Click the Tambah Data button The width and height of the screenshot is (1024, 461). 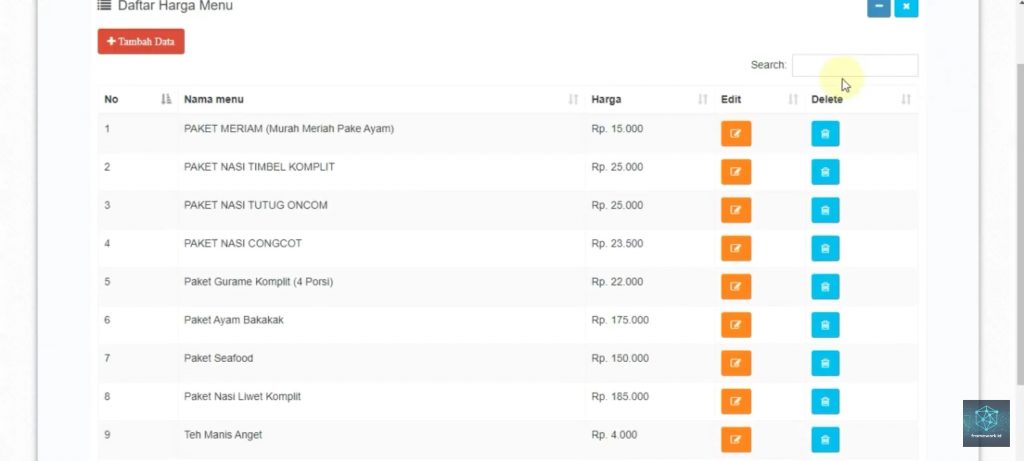pyautogui.click(x=141, y=42)
